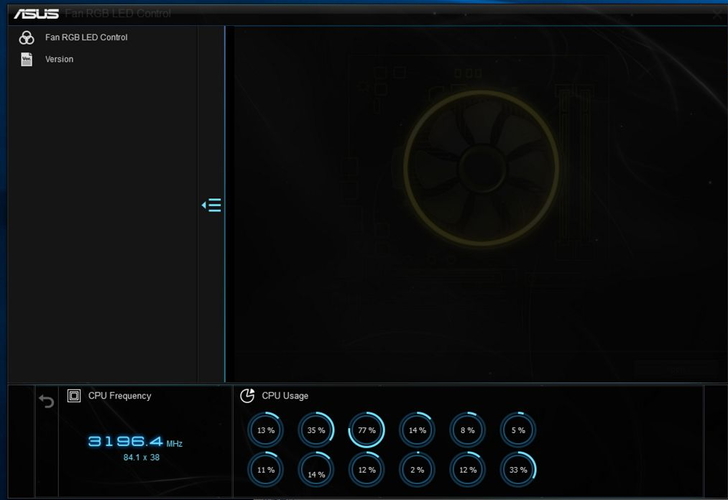Click the CPU Usage pie-clock icon
The width and height of the screenshot is (728, 500).
pos(247,396)
